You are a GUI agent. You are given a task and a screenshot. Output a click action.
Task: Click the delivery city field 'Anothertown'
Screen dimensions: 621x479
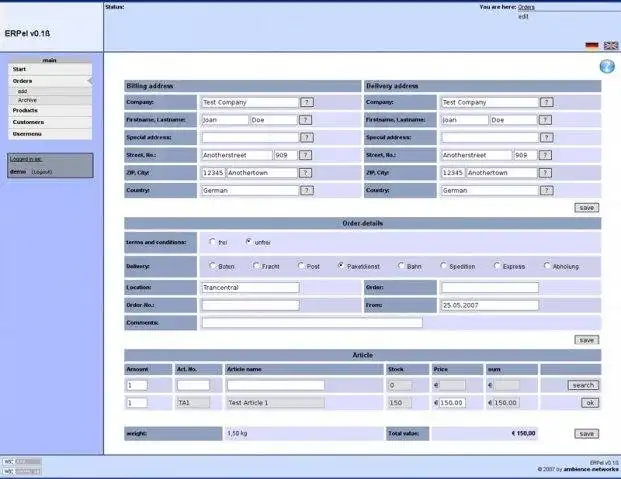pos(502,173)
